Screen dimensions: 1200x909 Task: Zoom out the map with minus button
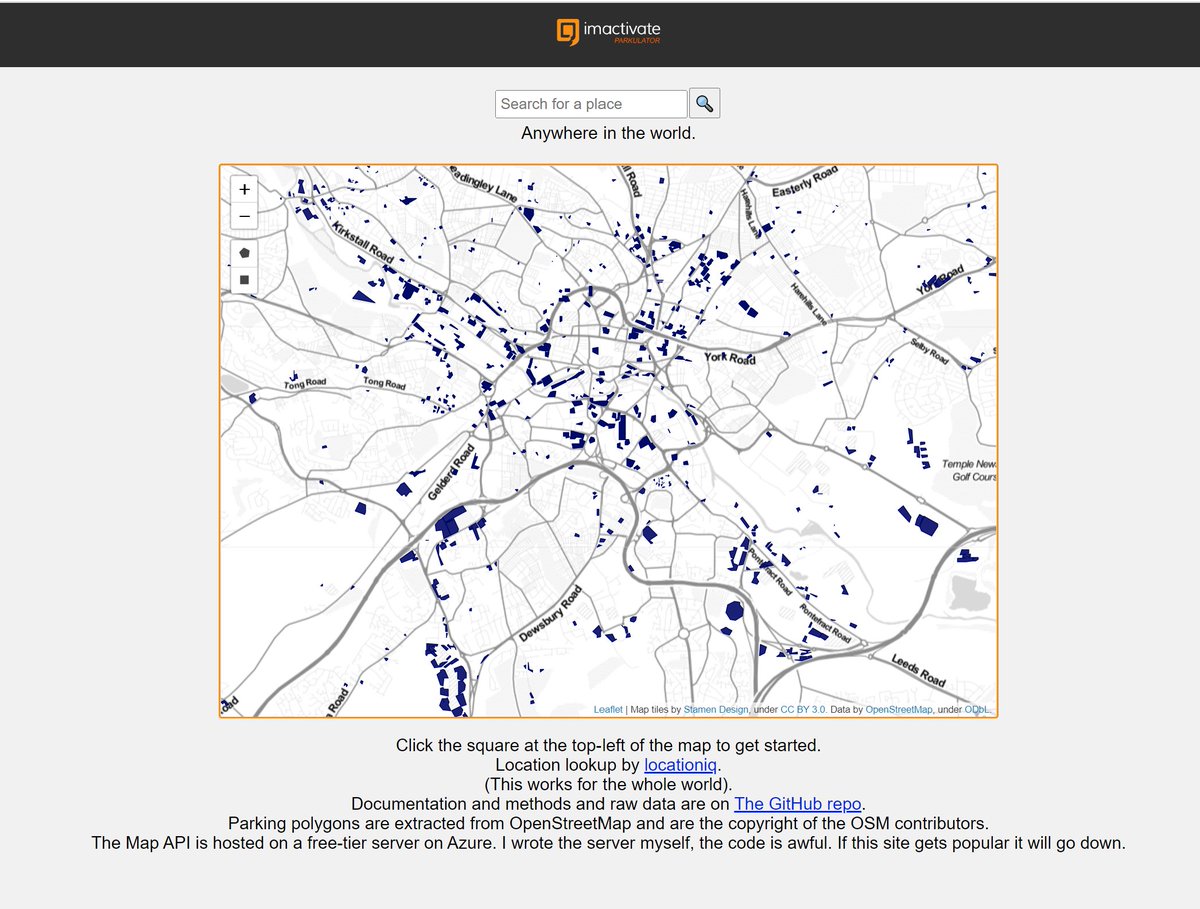point(244,216)
